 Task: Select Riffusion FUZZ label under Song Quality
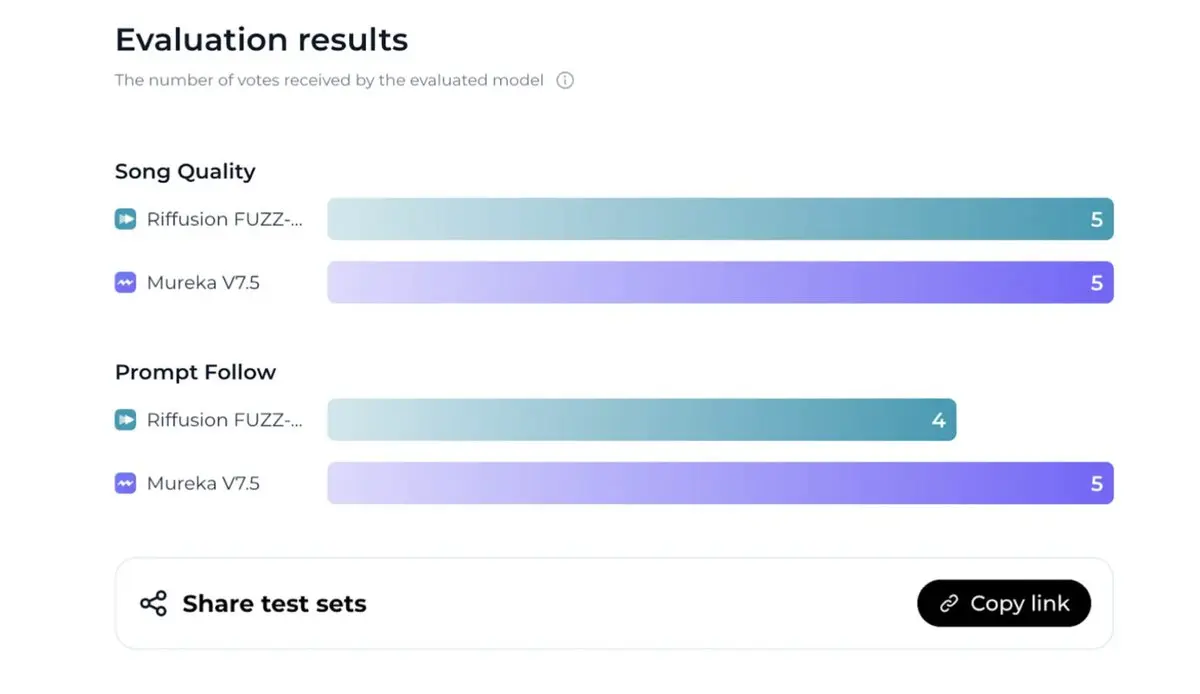(x=224, y=219)
